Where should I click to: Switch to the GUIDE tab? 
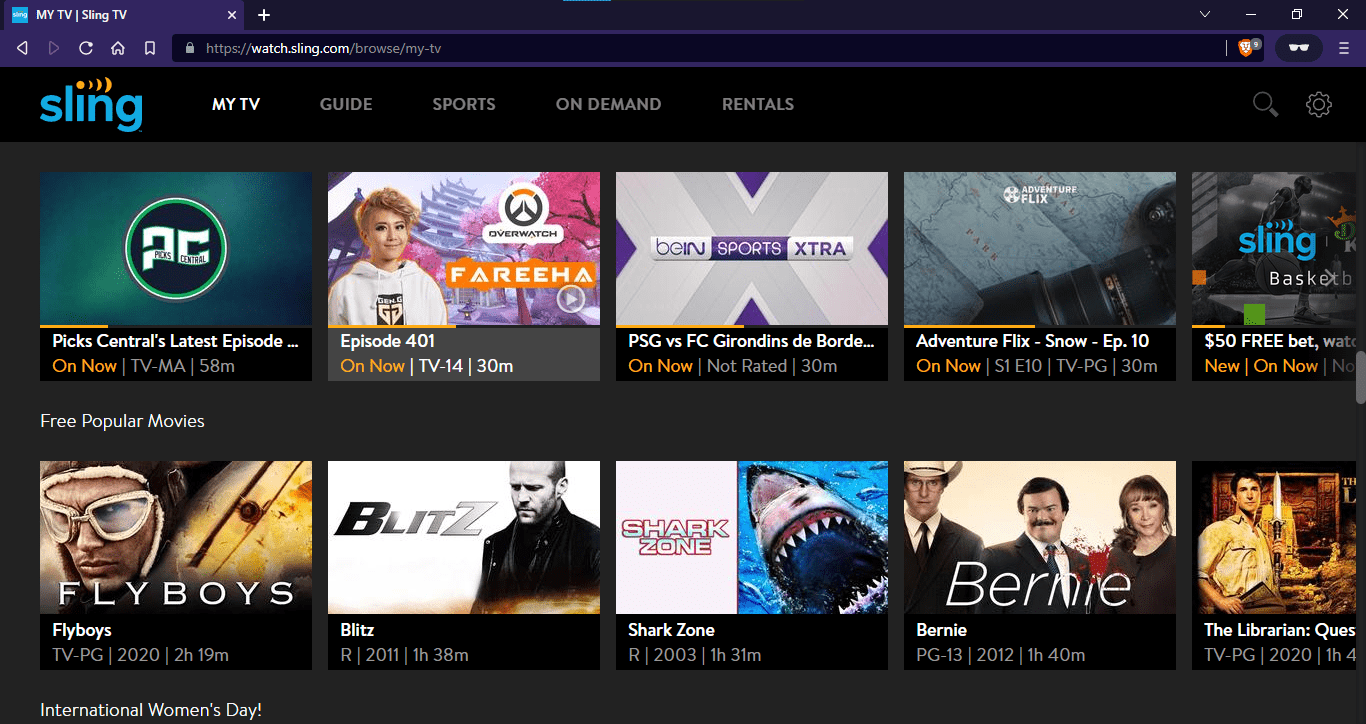pos(346,104)
